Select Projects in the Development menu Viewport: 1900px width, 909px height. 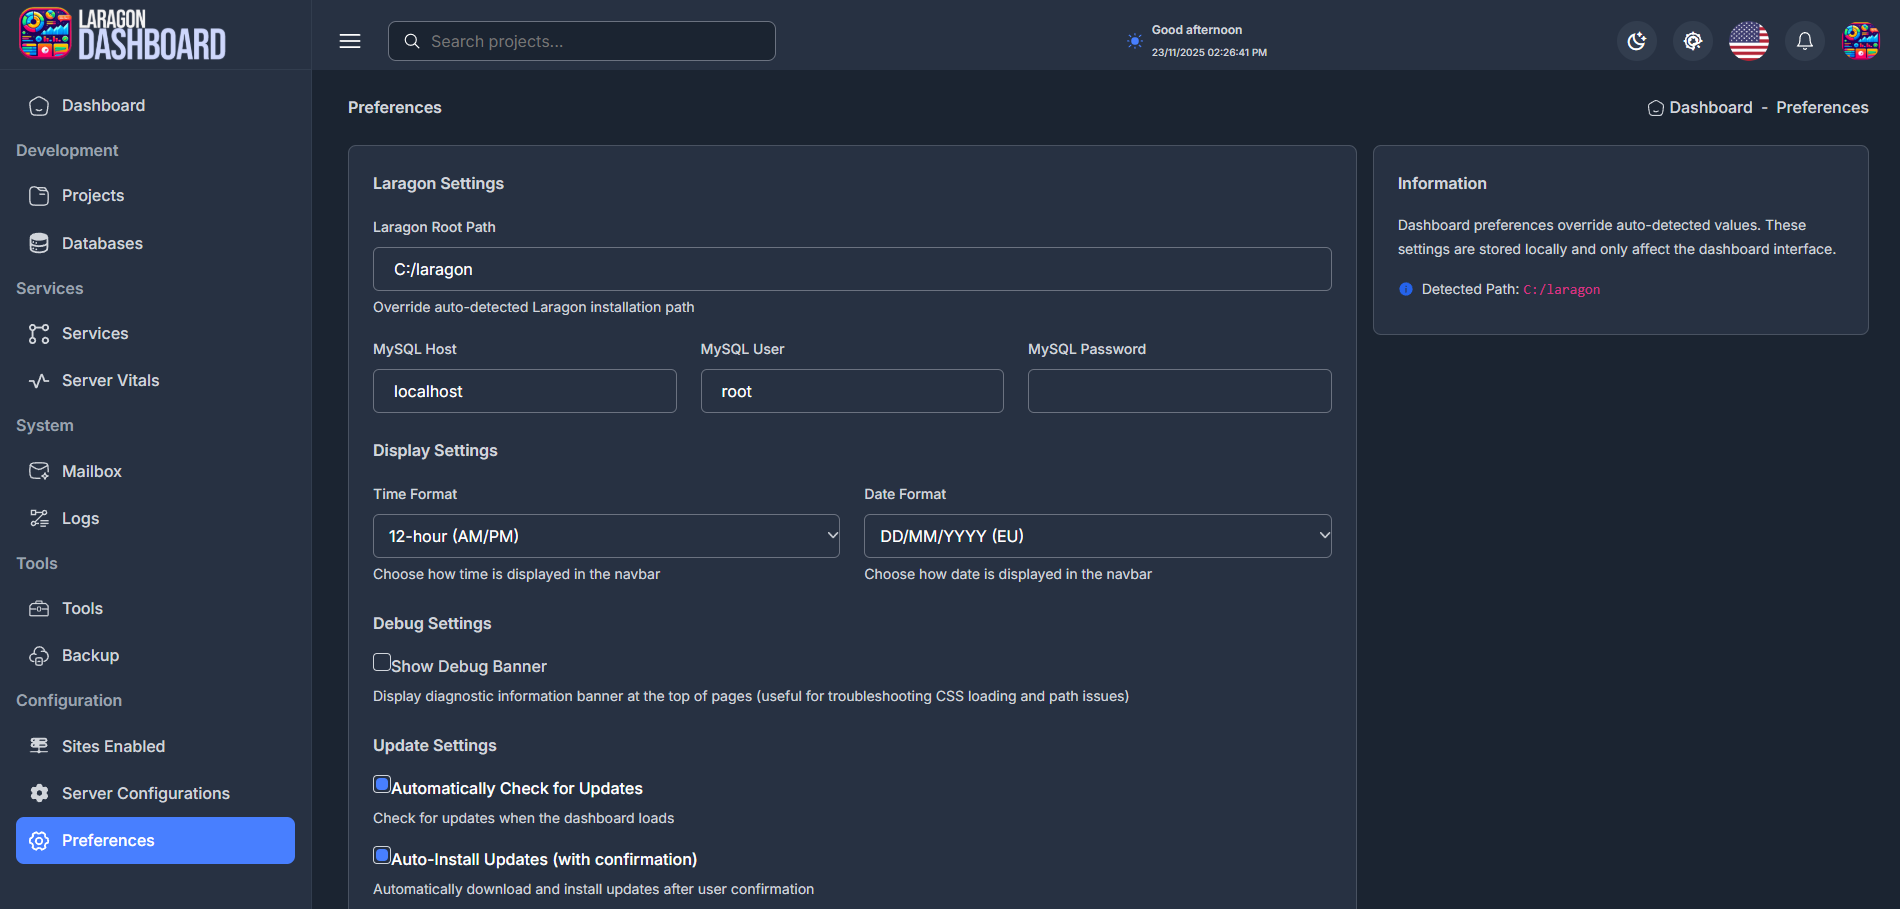pyautogui.click(x=93, y=195)
